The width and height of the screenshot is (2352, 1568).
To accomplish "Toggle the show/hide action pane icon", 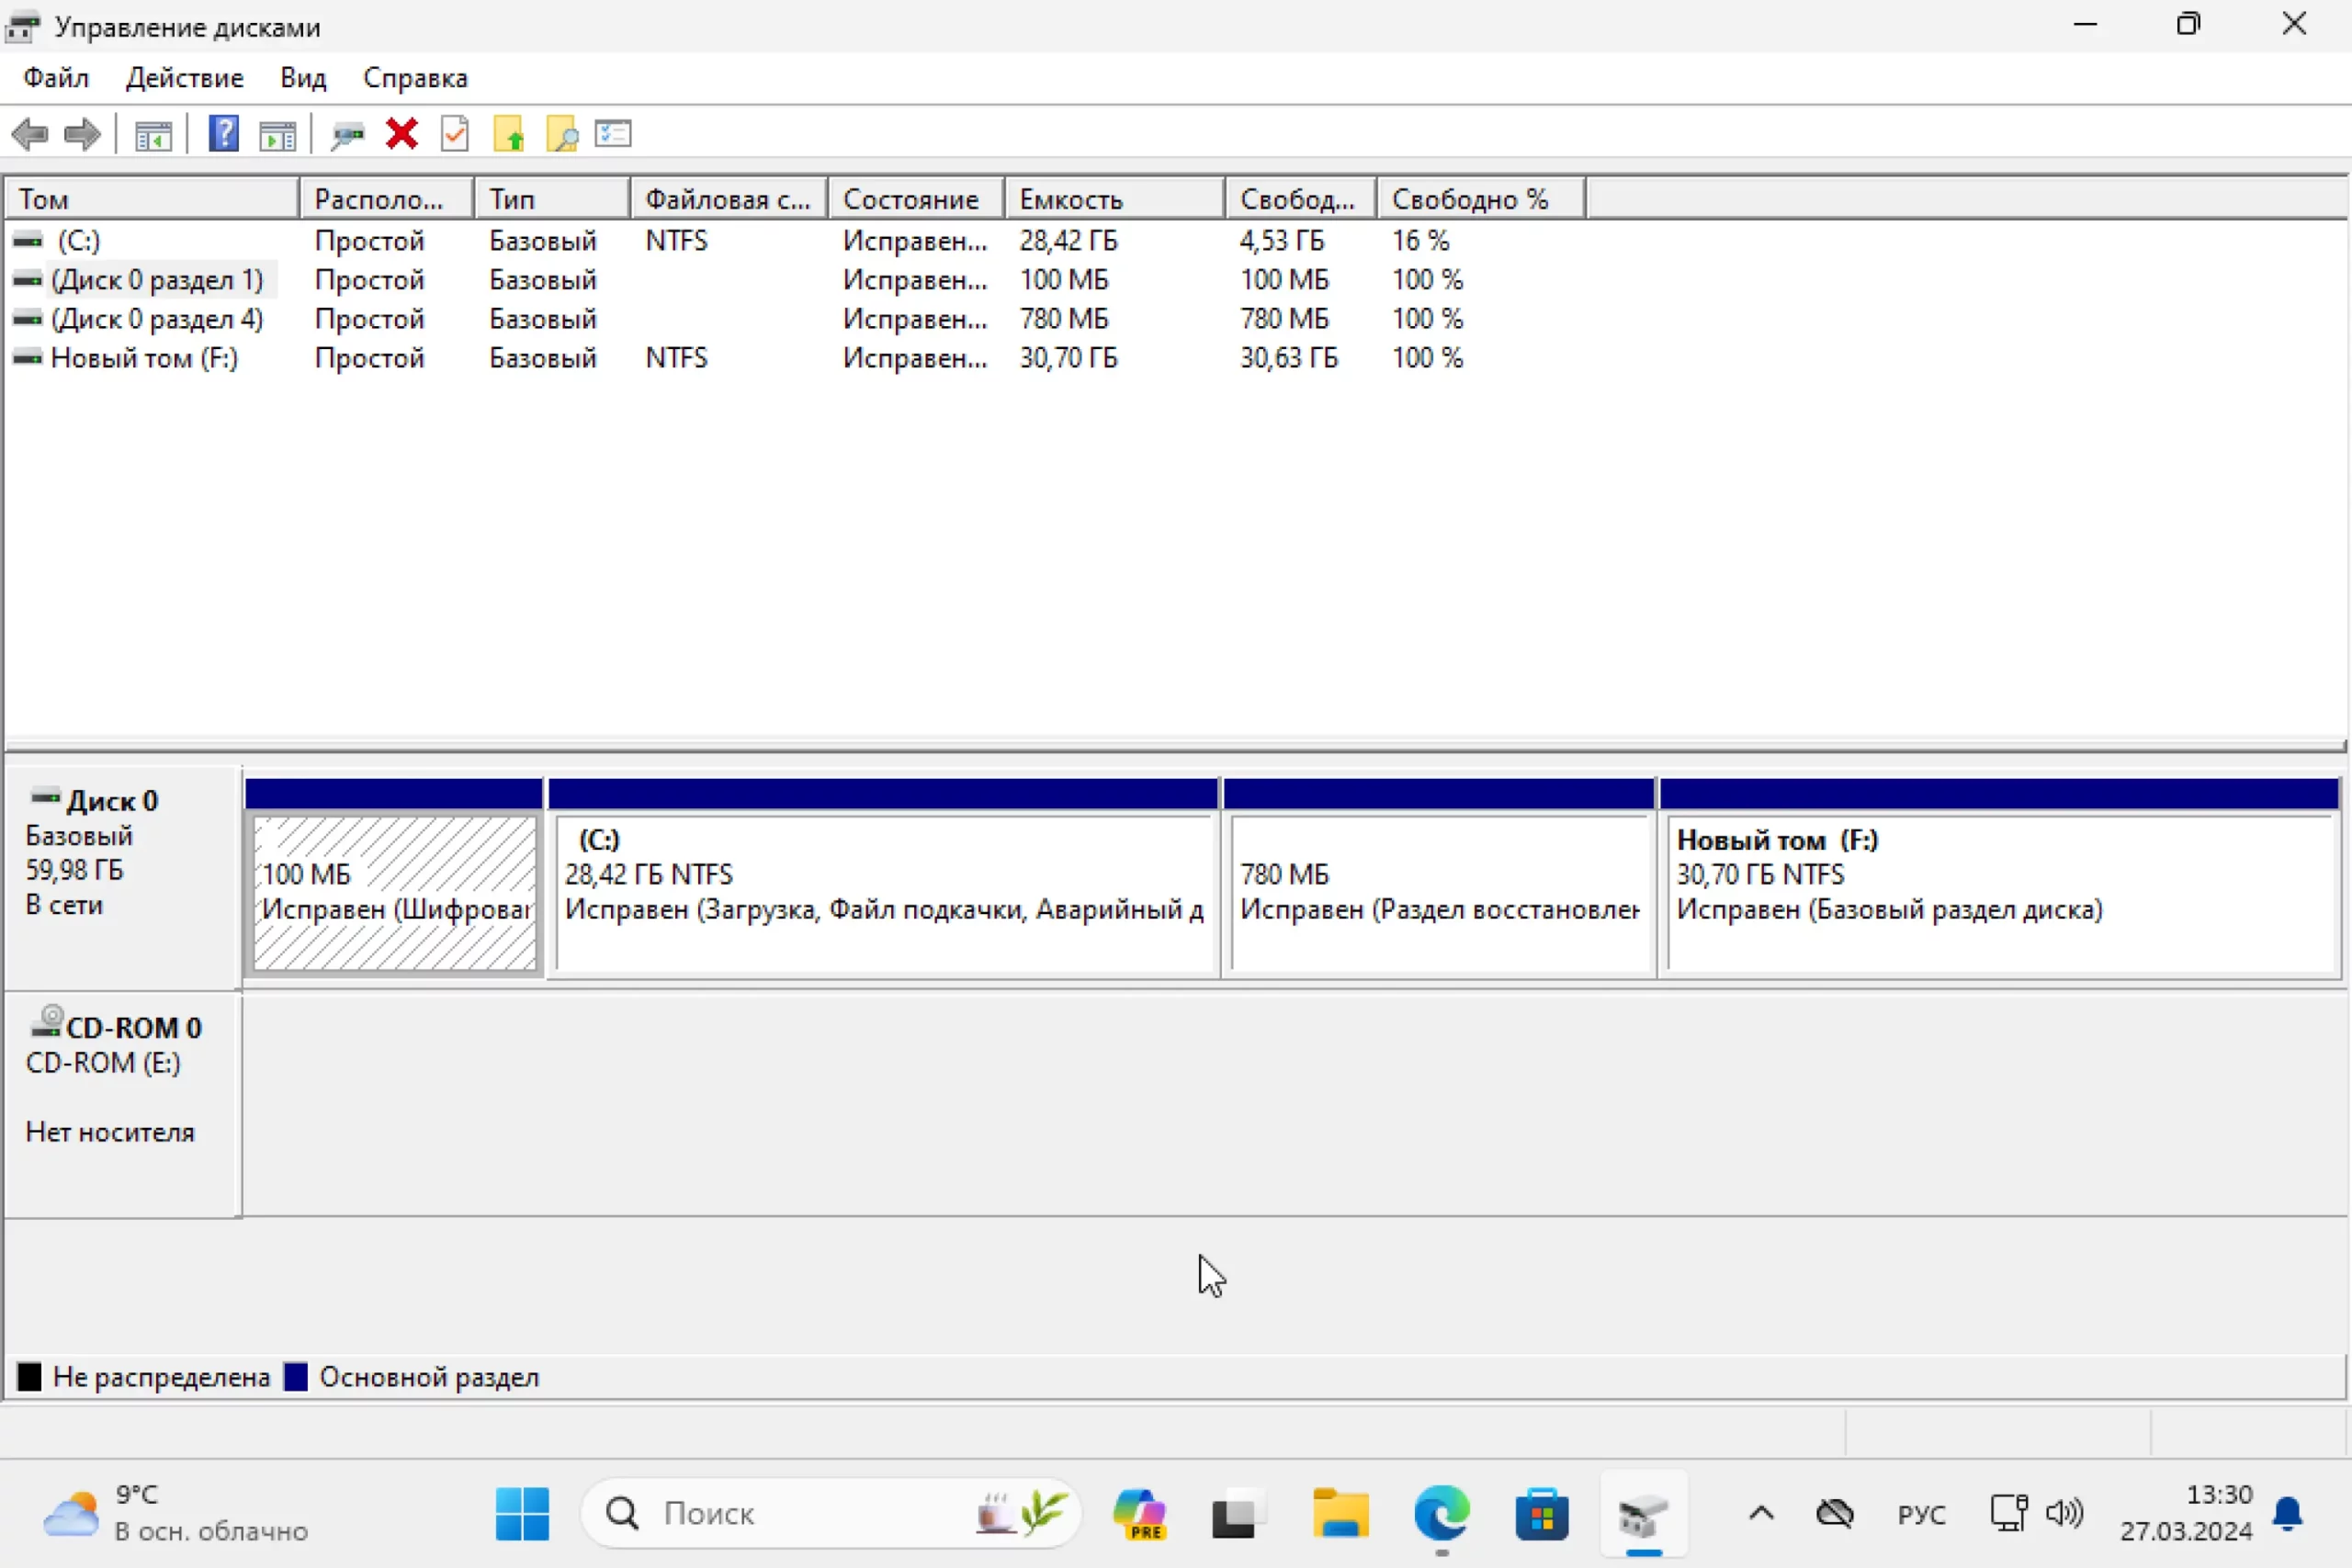I will coord(277,134).
